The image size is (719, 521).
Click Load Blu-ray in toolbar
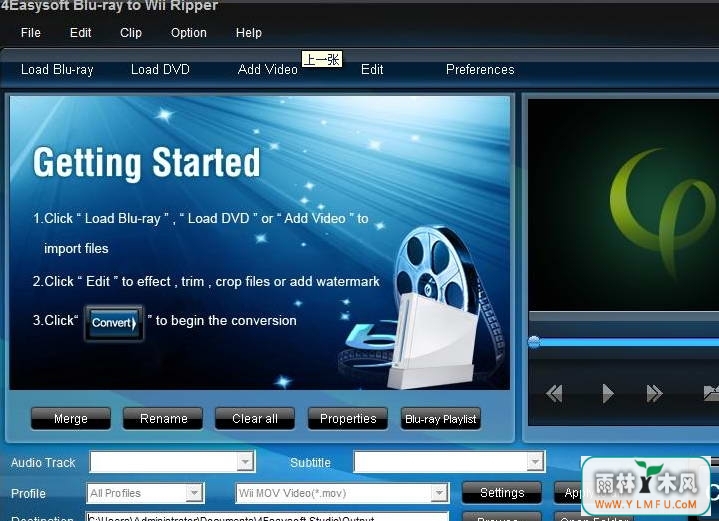point(57,70)
